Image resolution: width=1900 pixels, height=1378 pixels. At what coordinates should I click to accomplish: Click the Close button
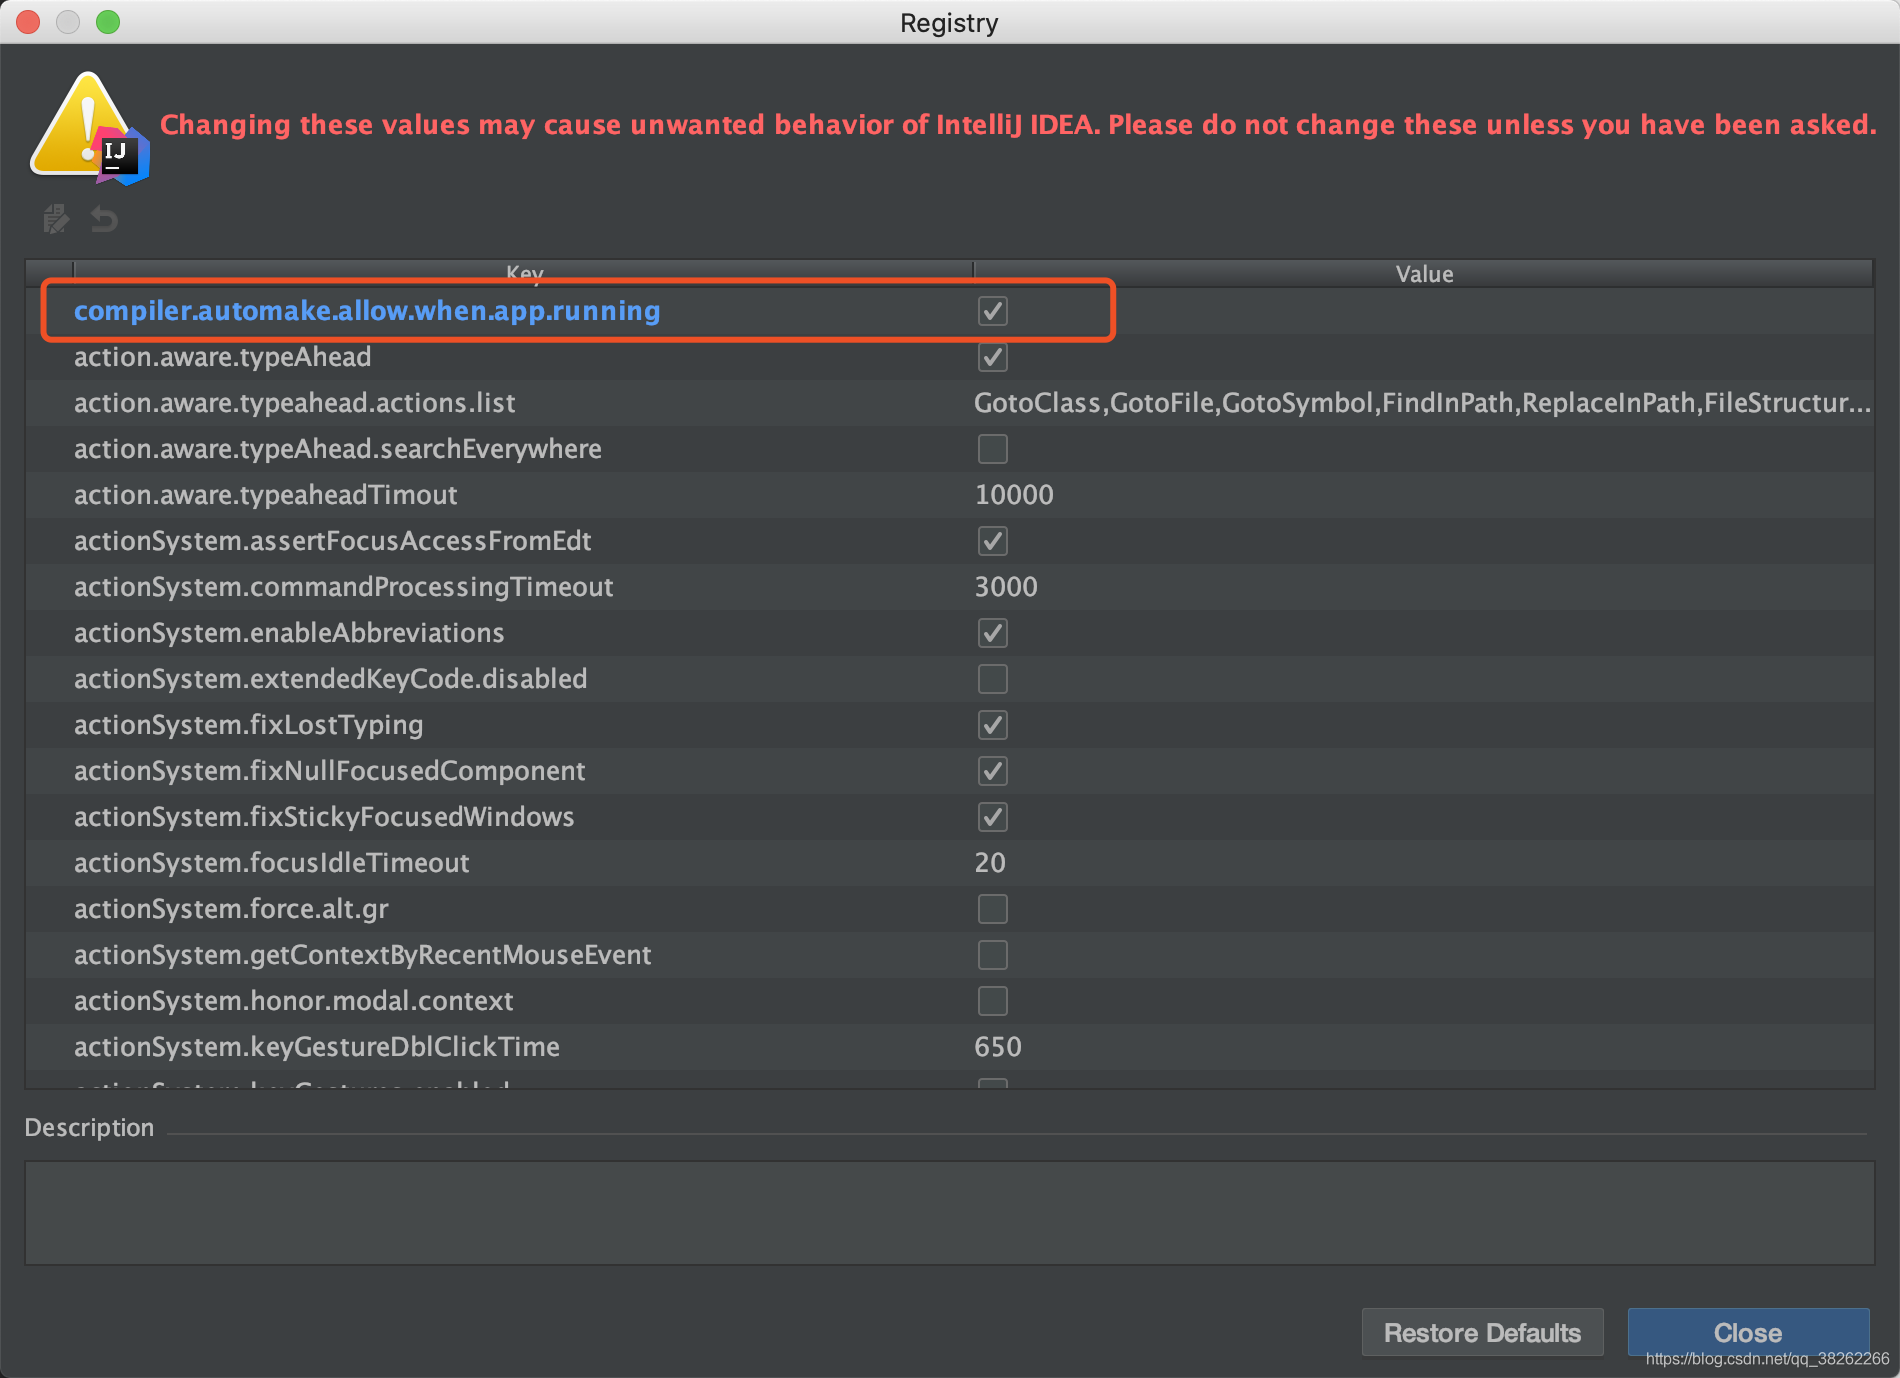click(1748, 1333)
